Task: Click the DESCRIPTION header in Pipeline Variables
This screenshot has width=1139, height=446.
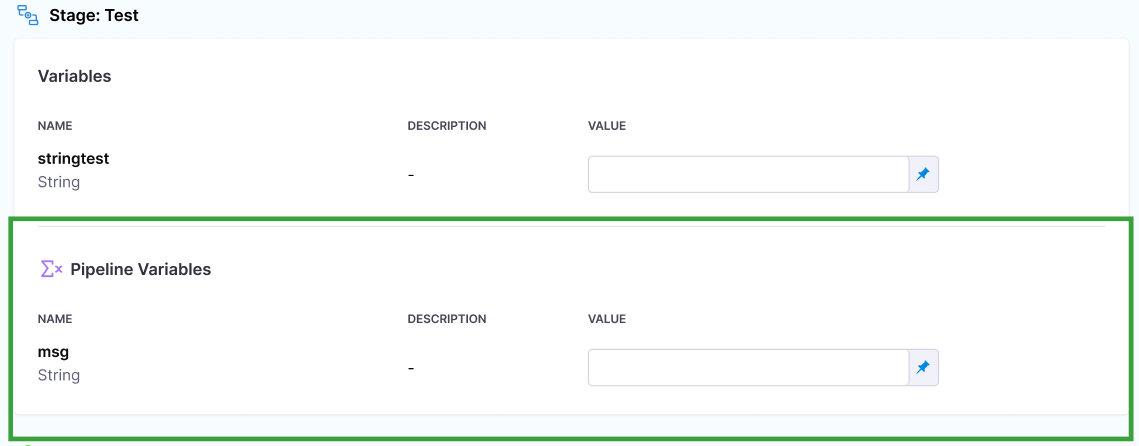Action: coord(446,319)
